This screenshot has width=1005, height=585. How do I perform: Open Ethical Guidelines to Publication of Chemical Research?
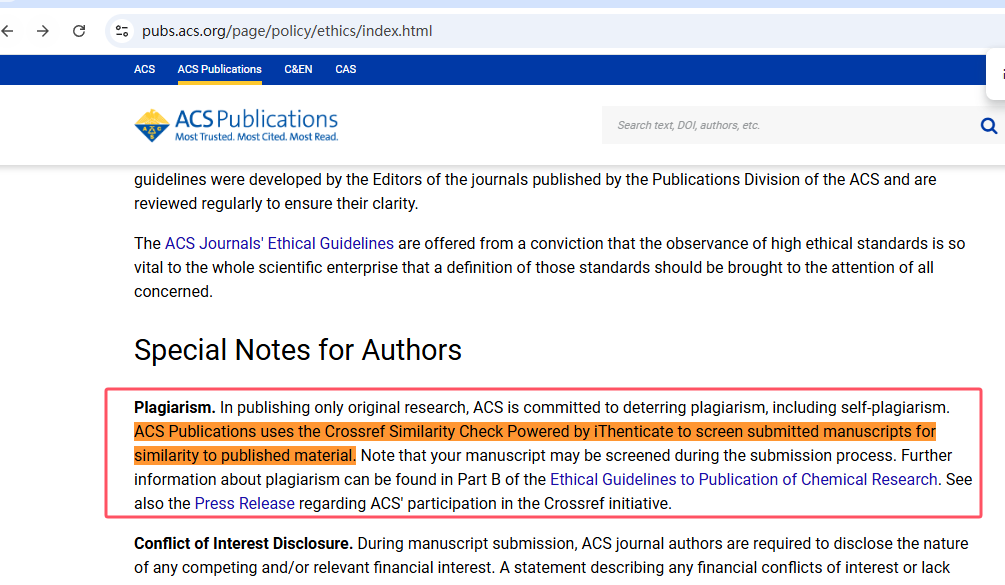pos(744,479)
